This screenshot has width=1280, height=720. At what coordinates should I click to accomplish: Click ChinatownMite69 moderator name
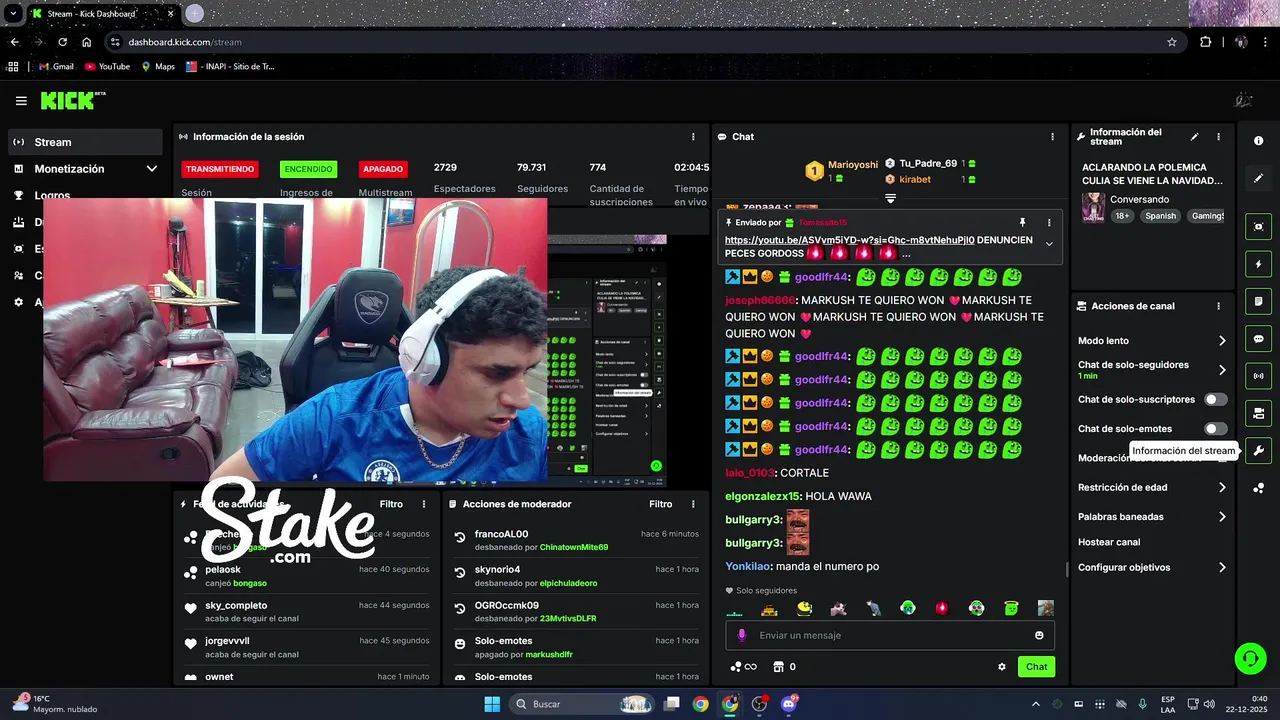[x=574, y=547]
